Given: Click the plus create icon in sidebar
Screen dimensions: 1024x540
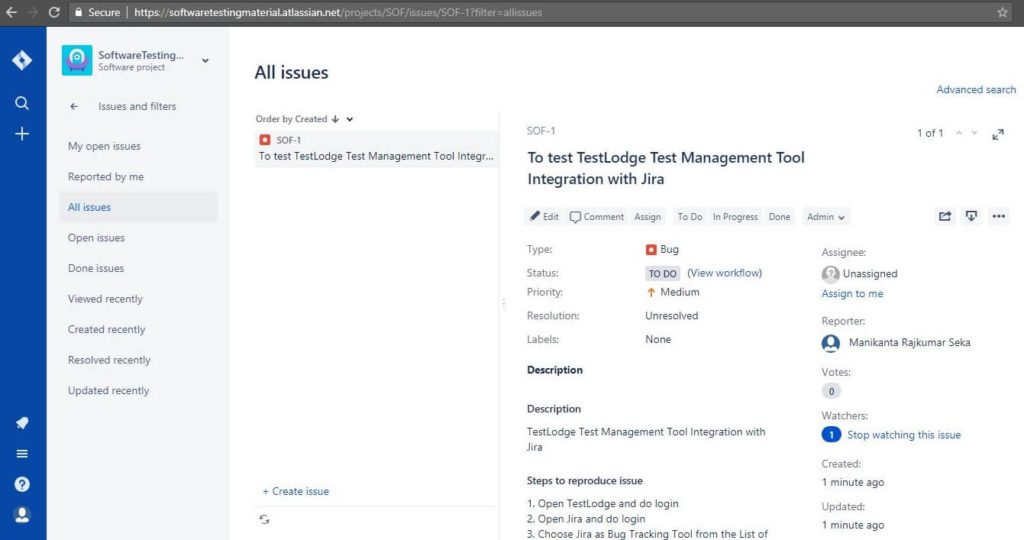Looking at the screenshot, I should pos(22,134).
